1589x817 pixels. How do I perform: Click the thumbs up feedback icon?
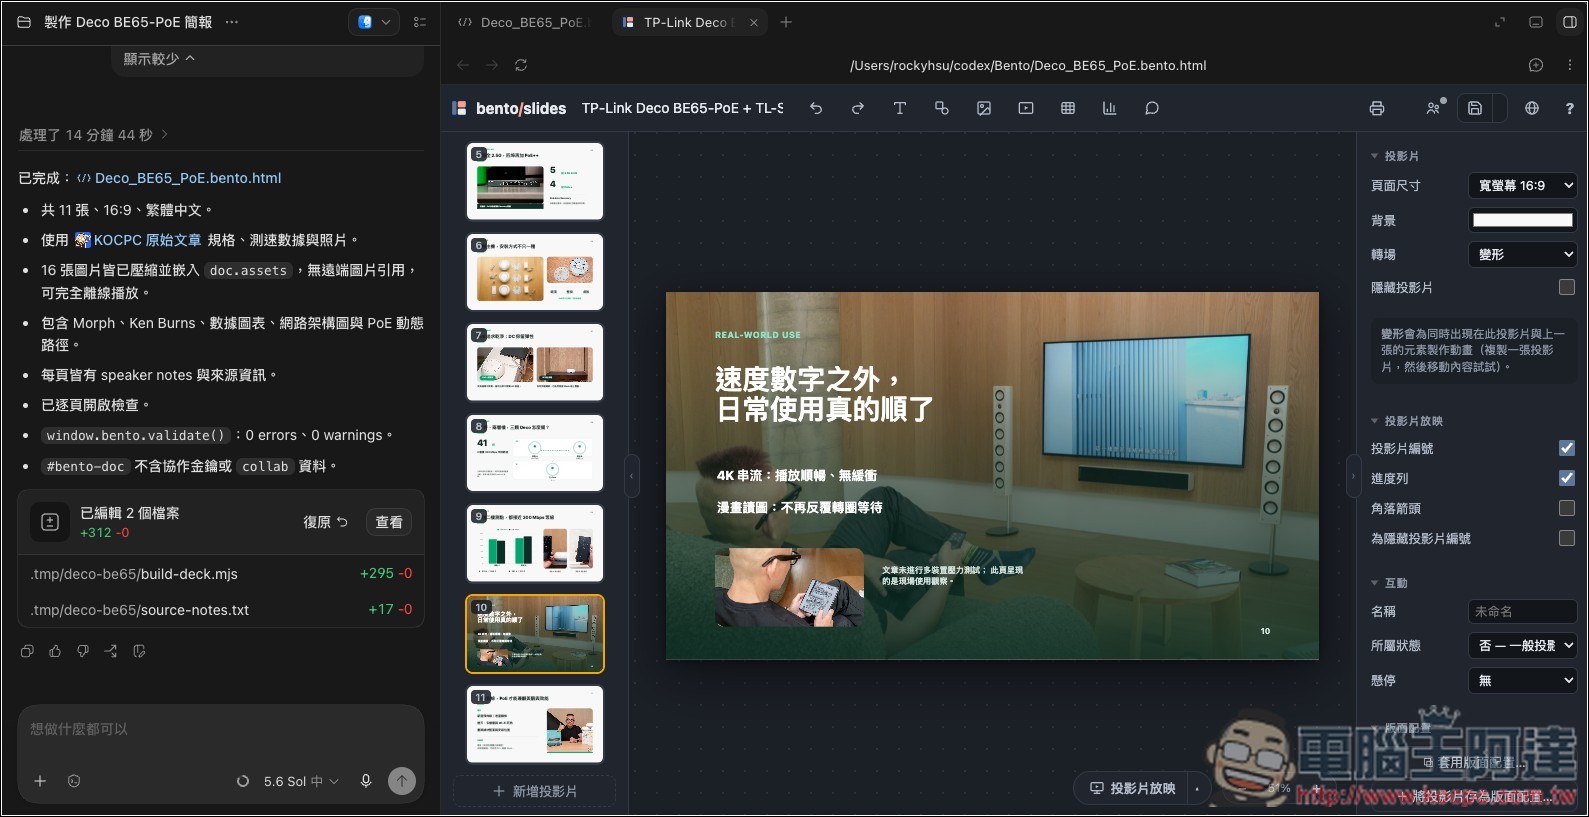pos(55,651)
